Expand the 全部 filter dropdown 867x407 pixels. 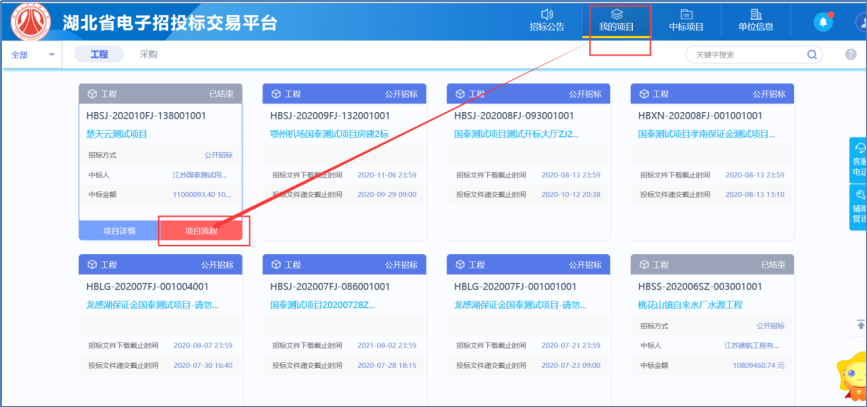point(33,55)
